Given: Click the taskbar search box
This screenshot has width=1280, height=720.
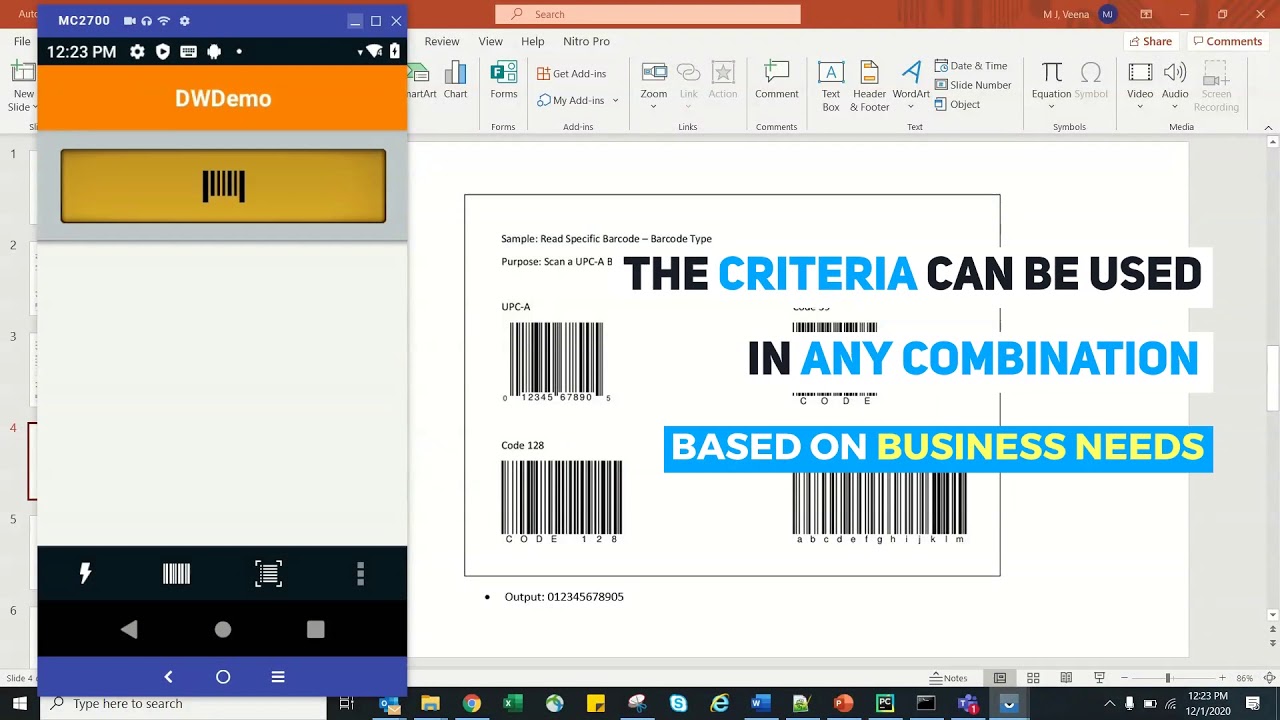Looking at the screenshot, I should (183, 703).
